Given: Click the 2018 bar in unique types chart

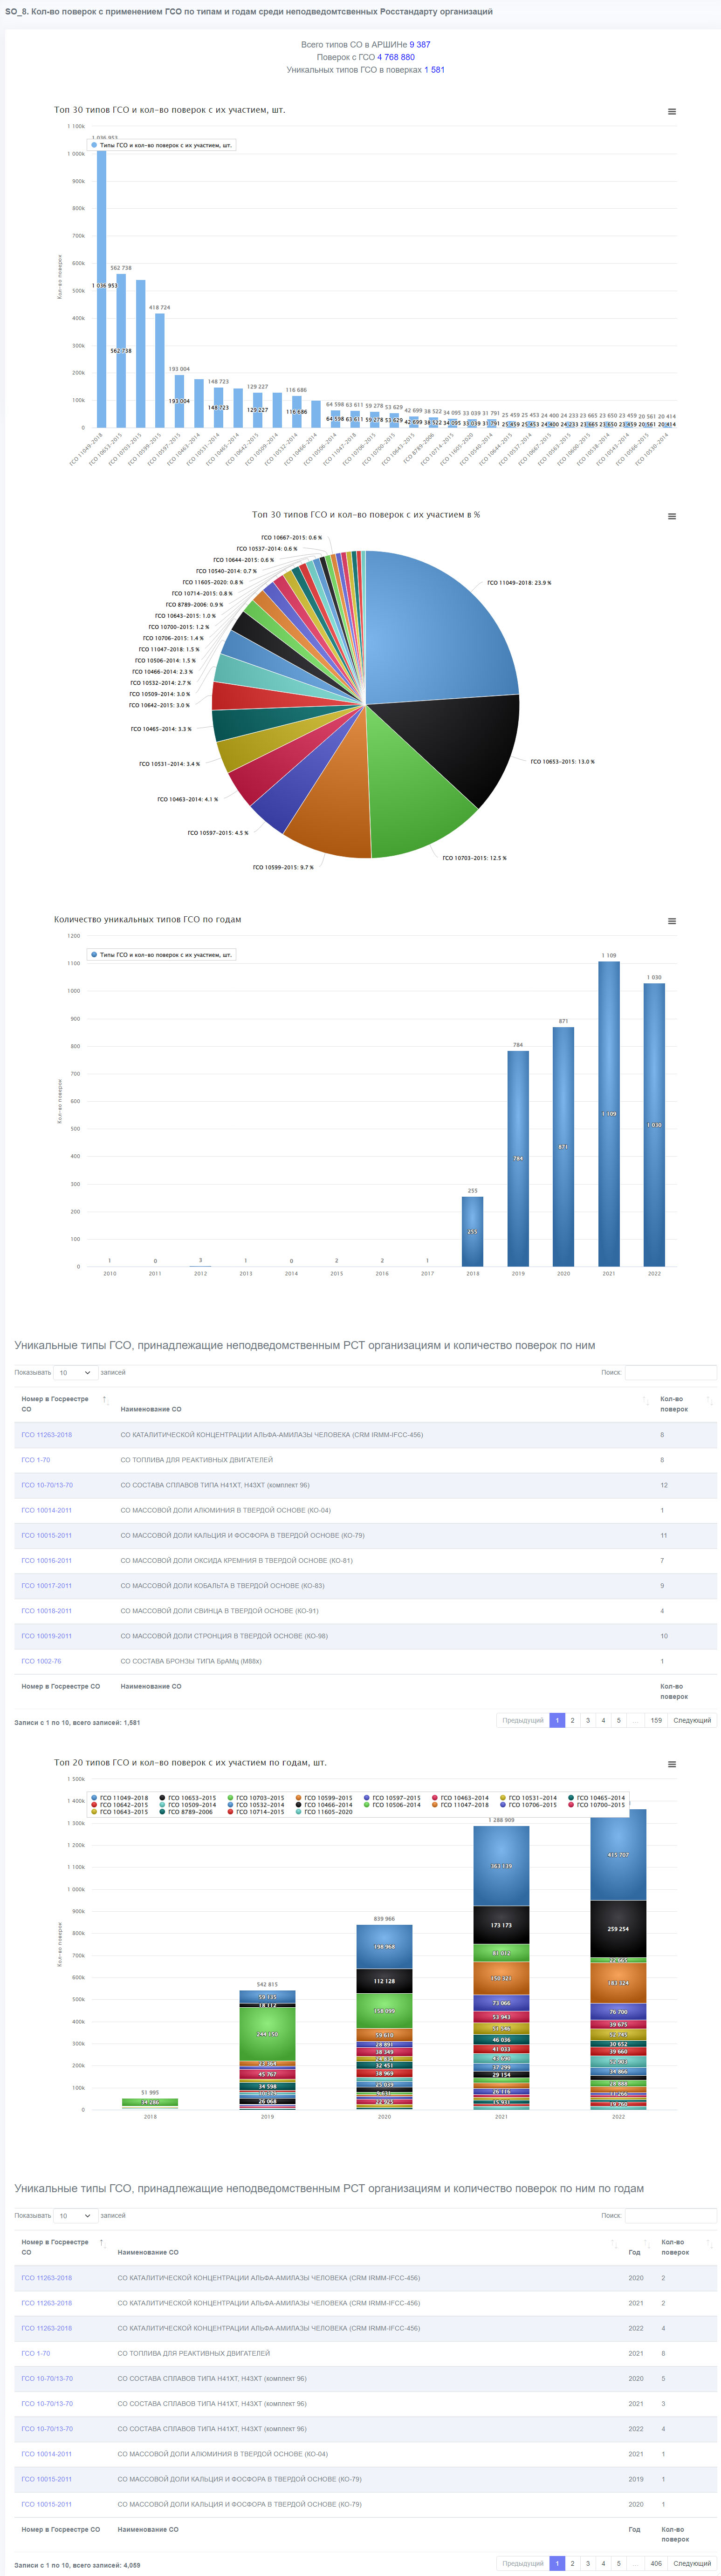Looking at the screenshot, I should tap(473, 1232).
